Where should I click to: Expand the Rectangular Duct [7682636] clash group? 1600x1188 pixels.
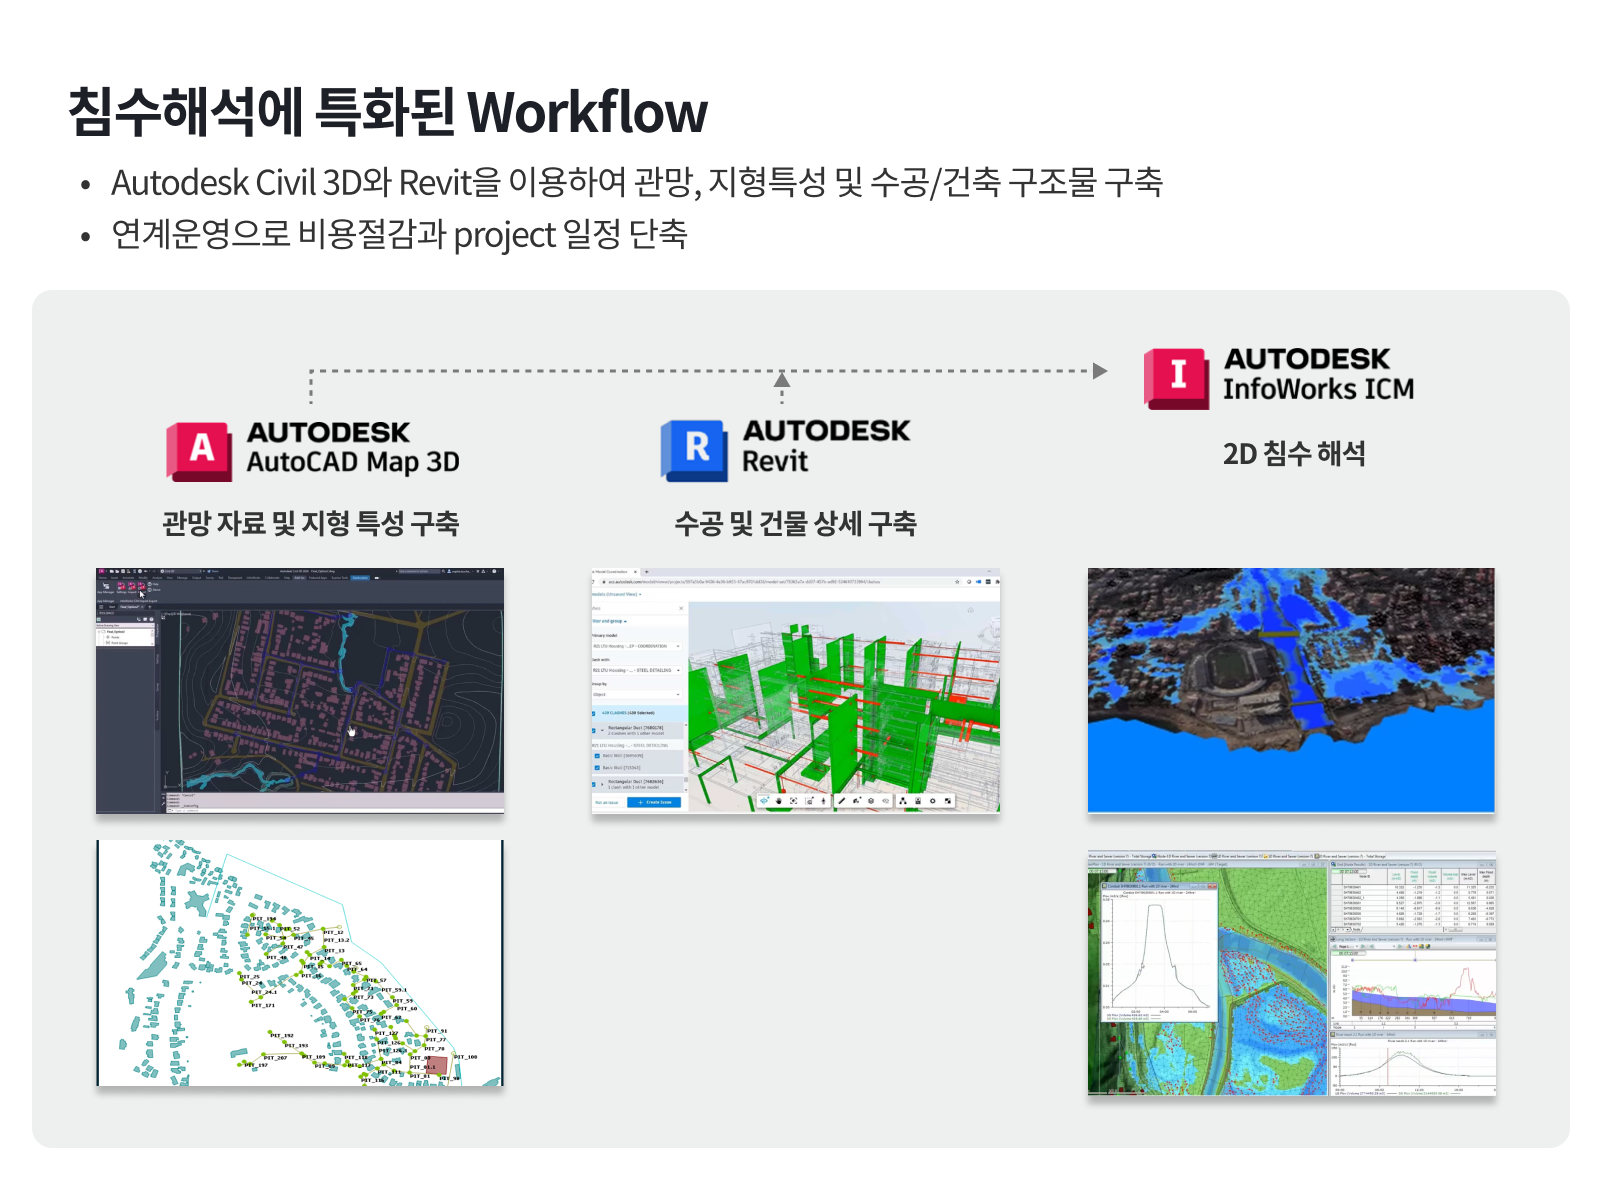point(602,784)
